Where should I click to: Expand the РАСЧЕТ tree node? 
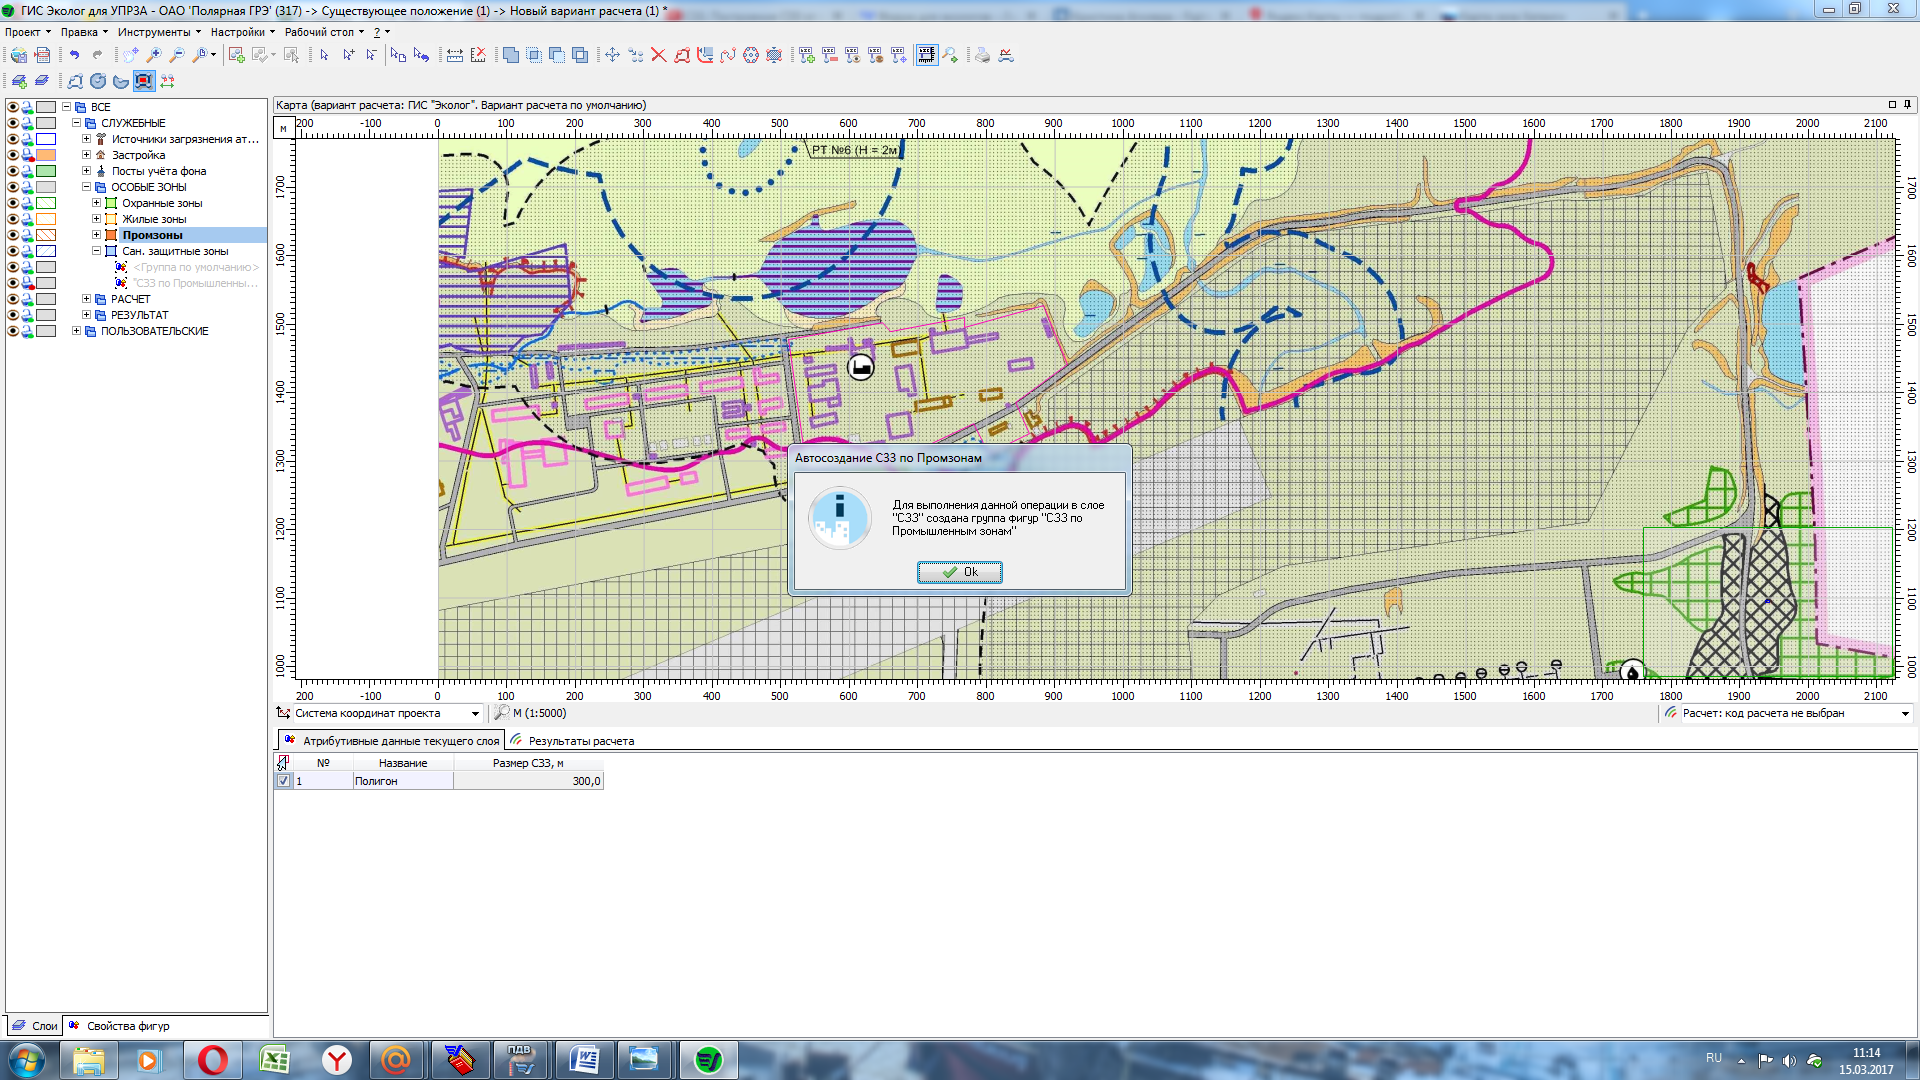(86, 299)
